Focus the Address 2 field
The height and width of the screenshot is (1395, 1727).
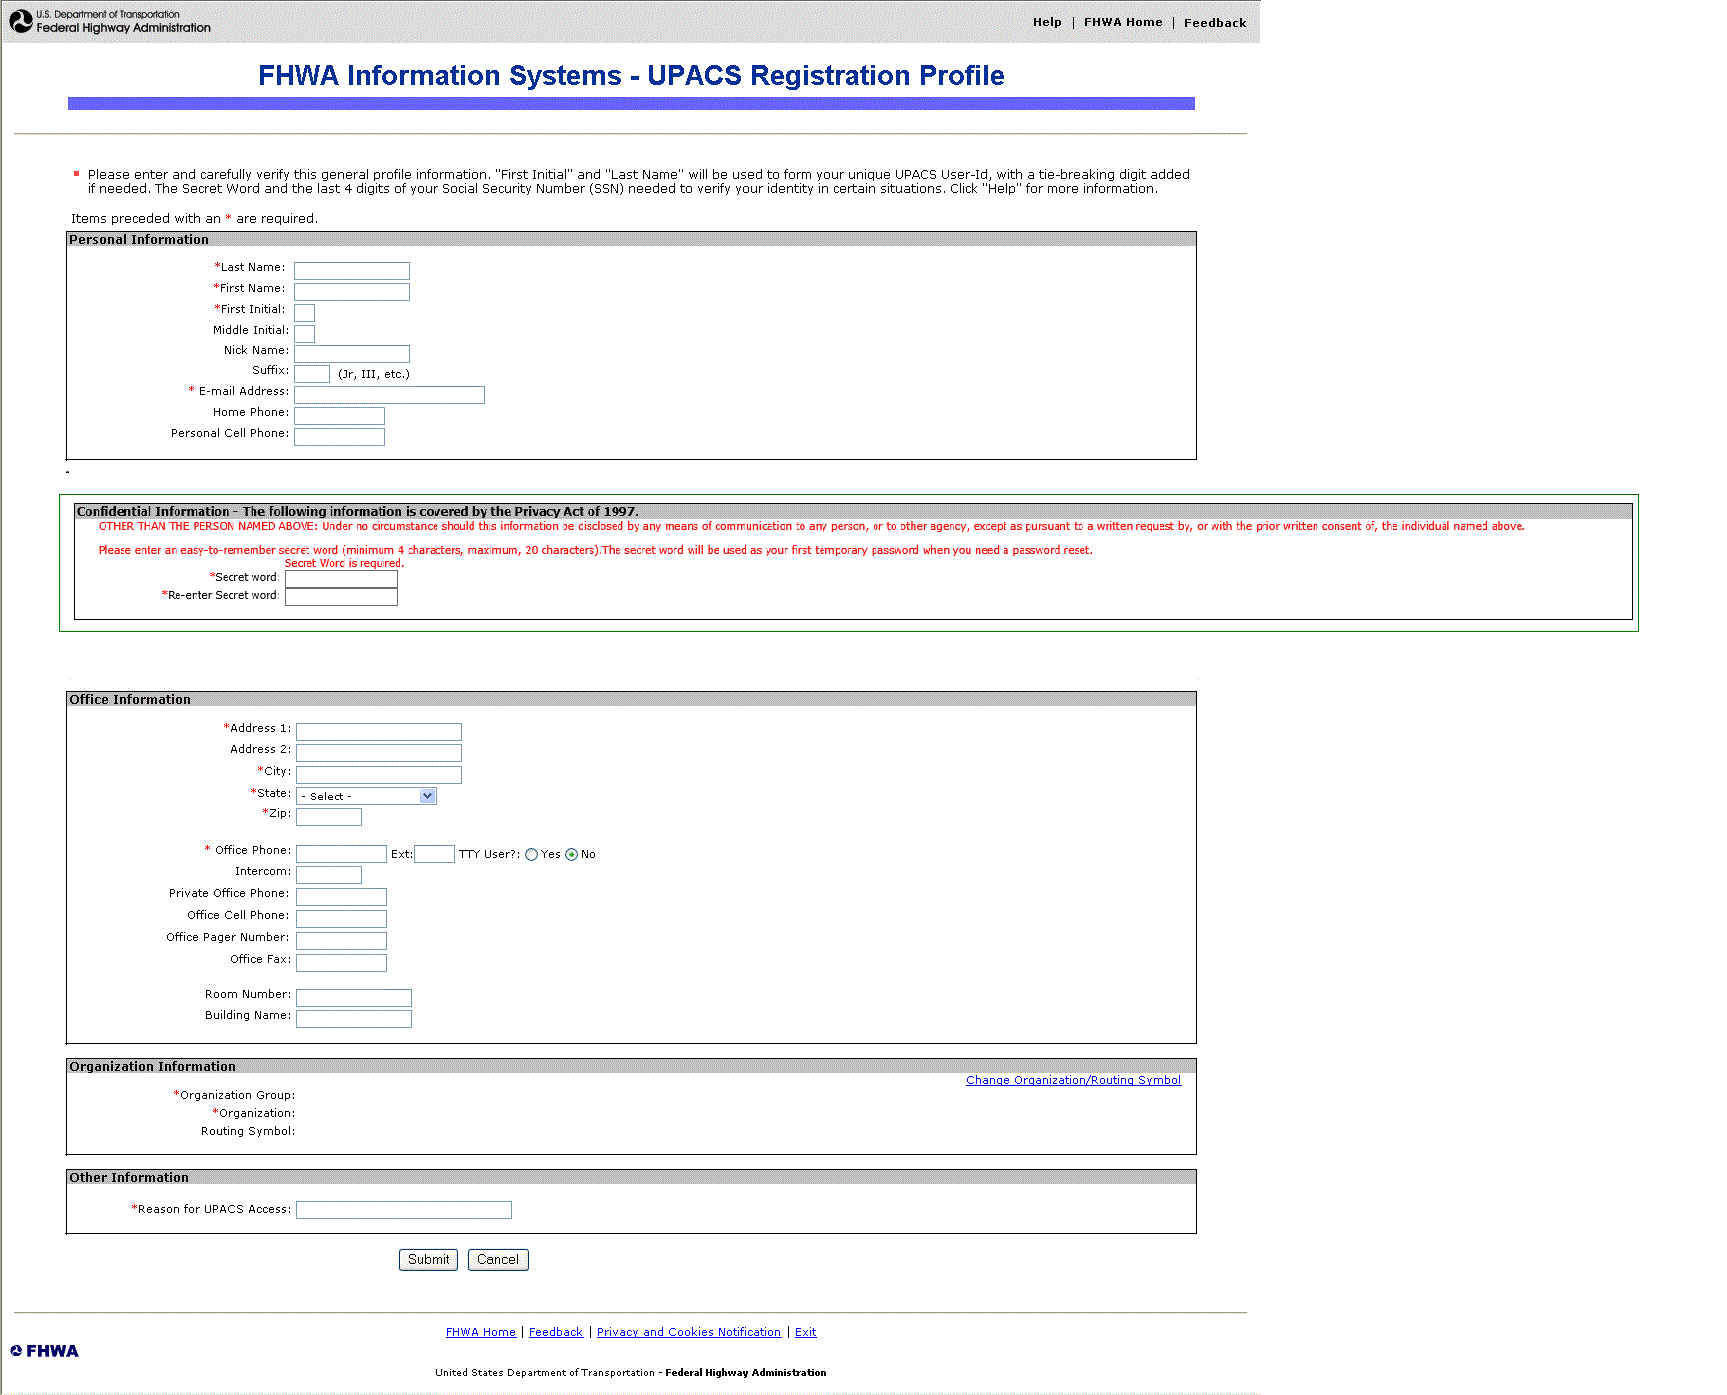379,753
